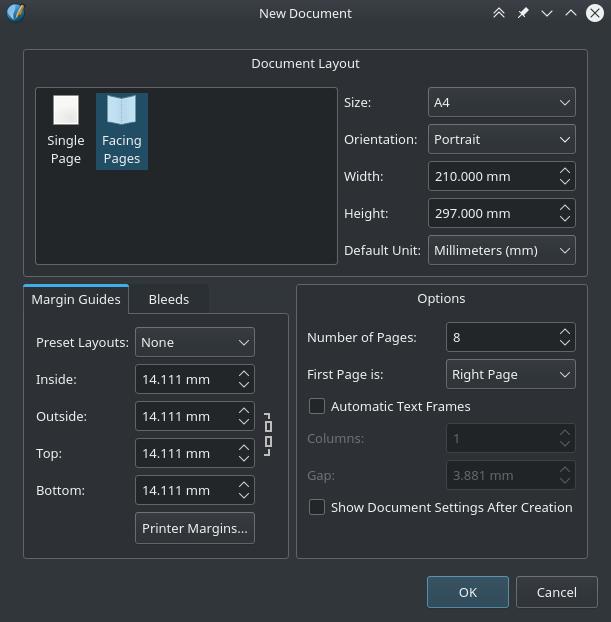
Task: Click the keep-above double chevron icon
Action: coord(498,13)
